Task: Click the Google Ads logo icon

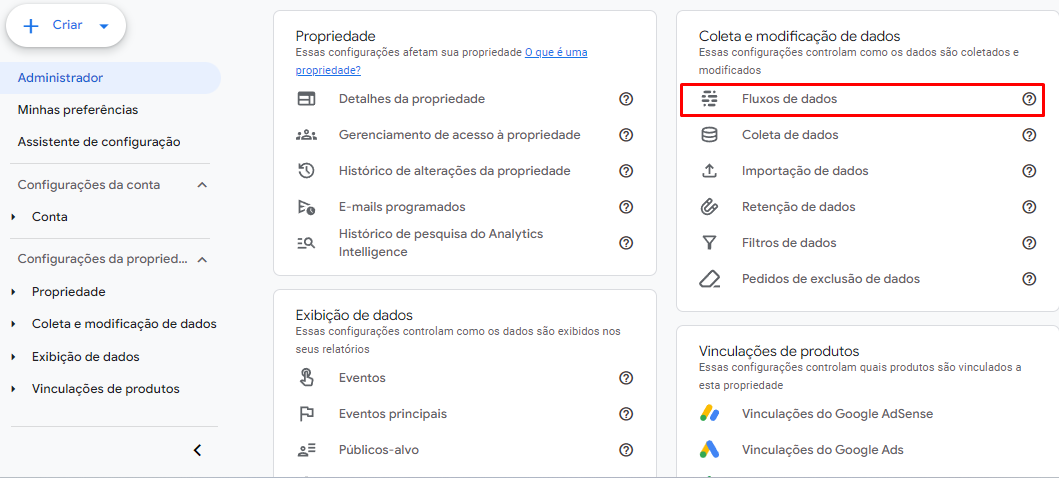Action: click(x=709, y=449)
